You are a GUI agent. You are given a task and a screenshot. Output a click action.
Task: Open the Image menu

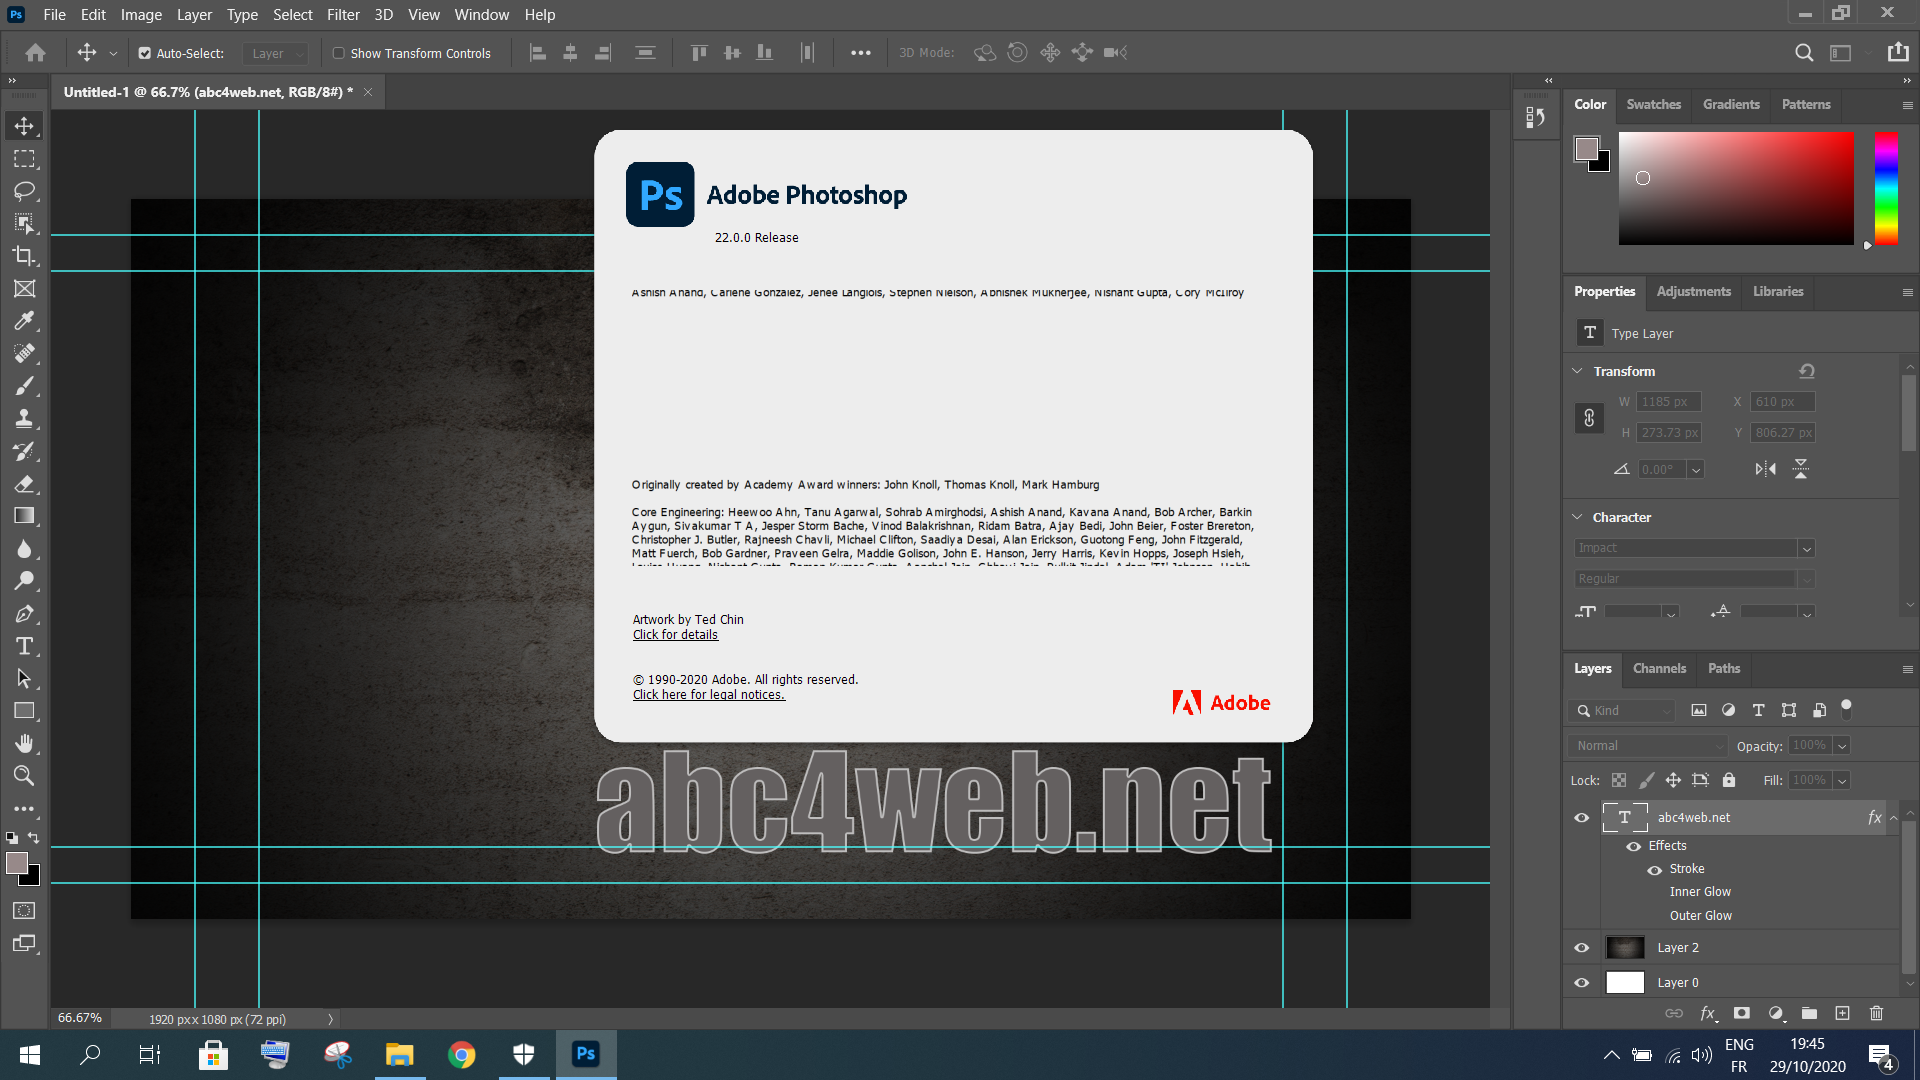(141, 15)
